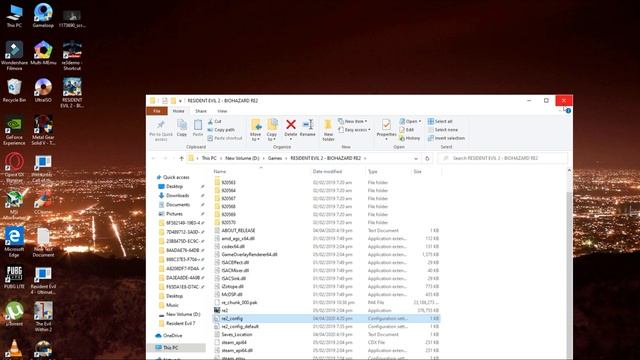Click New Volume (D:) in the breadcrumb
The image size is (640, 360).
point(242,158)
